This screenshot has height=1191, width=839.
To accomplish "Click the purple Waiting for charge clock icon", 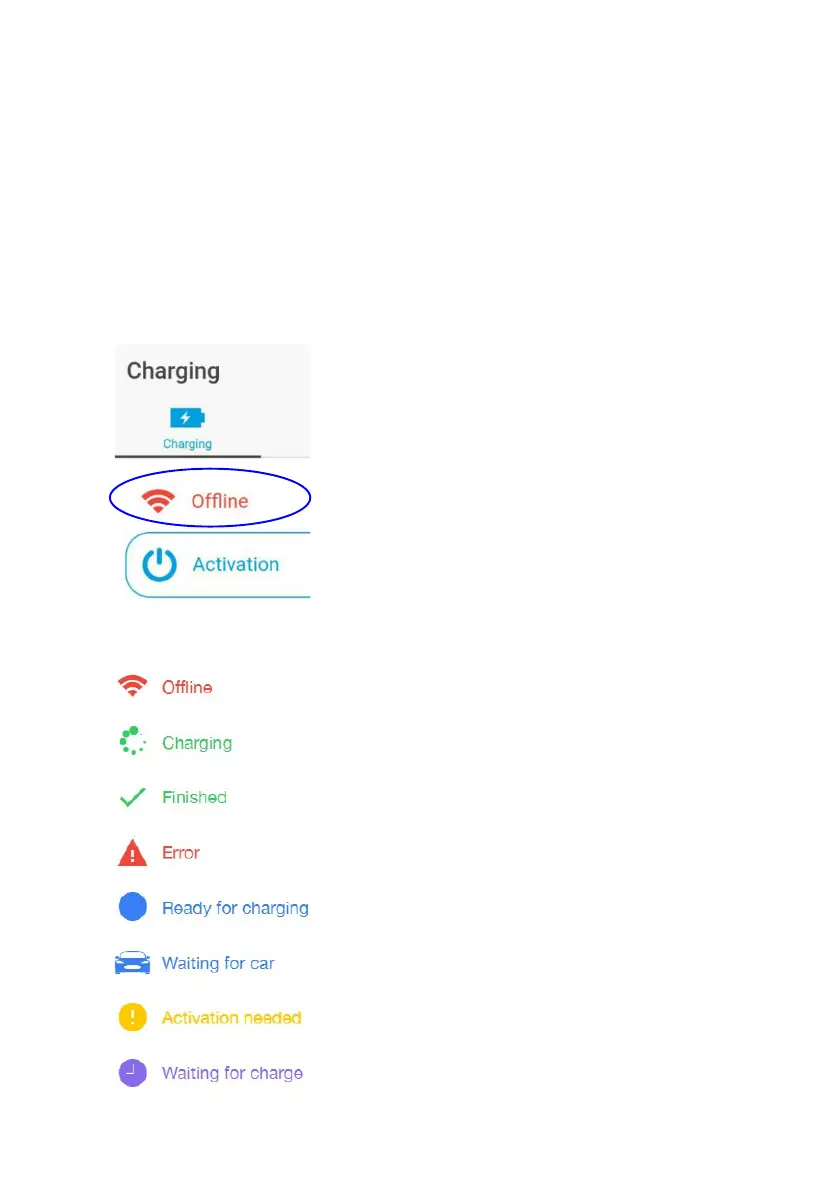I will 132,1073.
